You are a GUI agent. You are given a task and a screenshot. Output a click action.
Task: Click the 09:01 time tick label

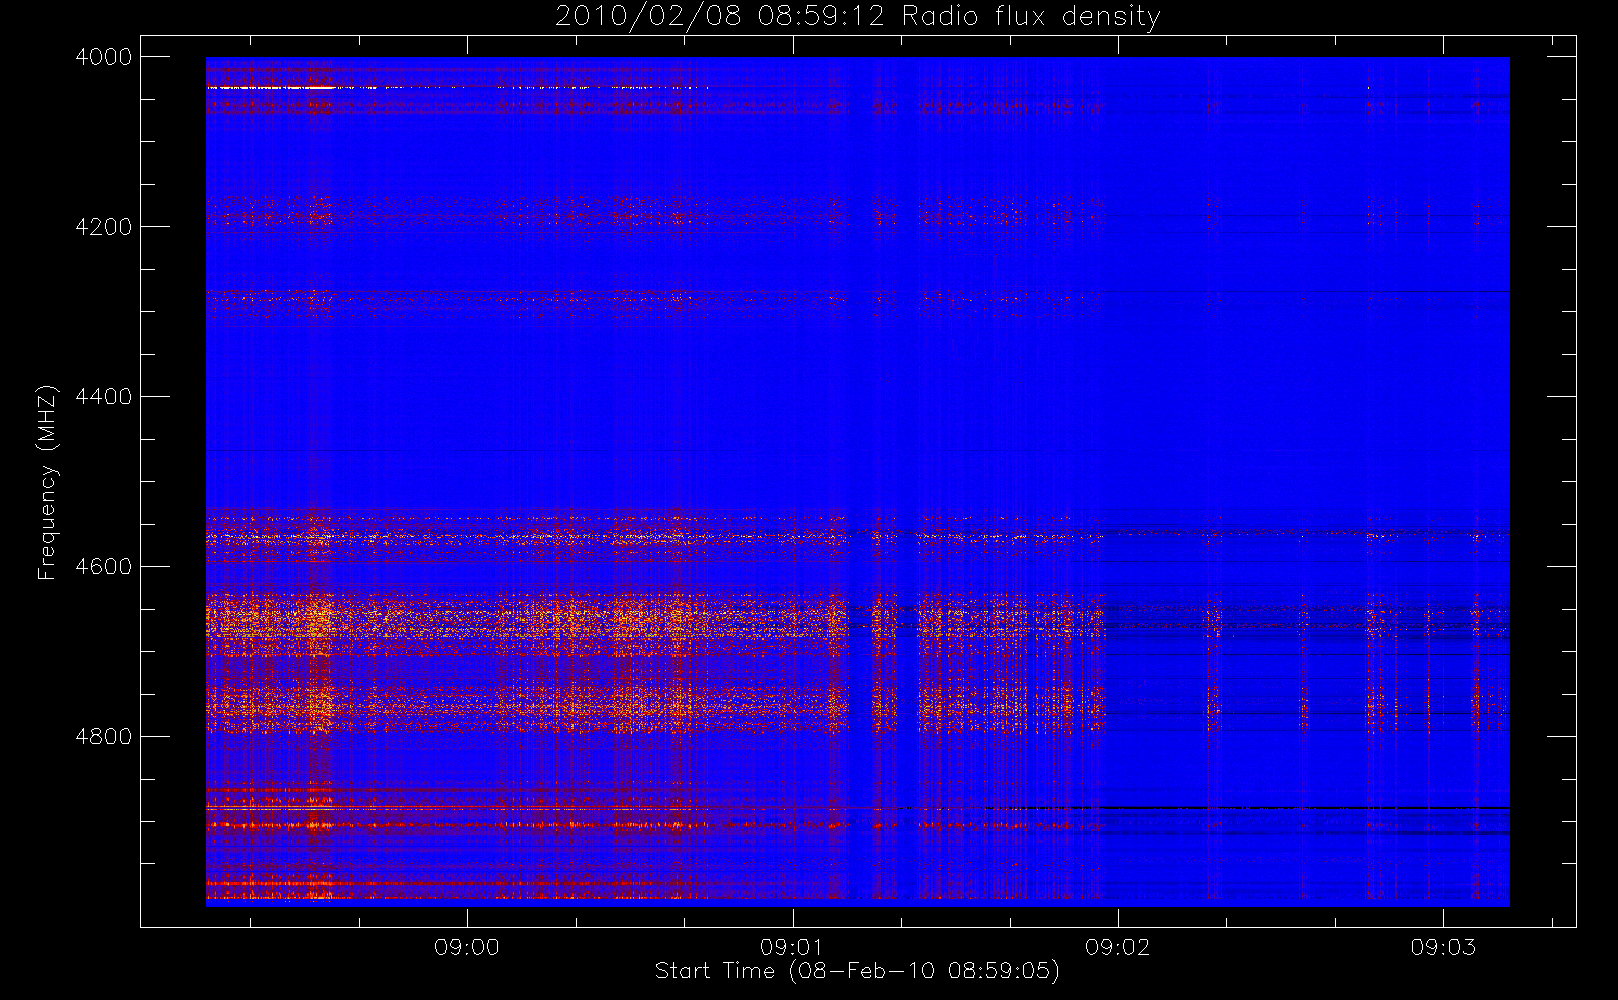792,947
